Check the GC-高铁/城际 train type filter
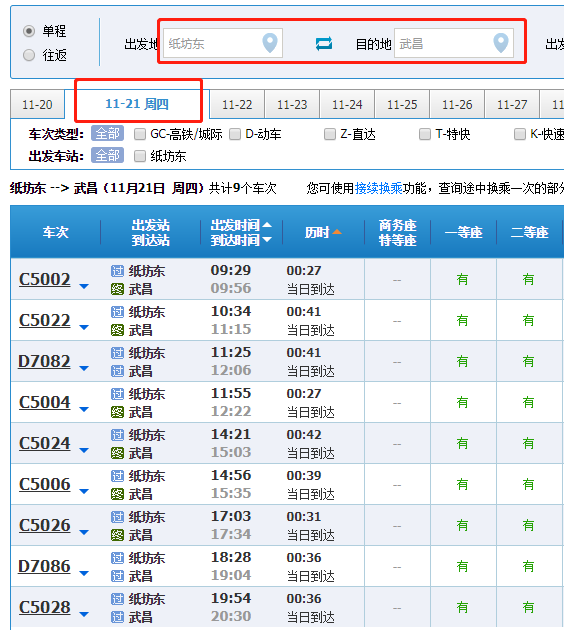The width and height of the screenshot is (564, 630). click(x=139, y=134)
